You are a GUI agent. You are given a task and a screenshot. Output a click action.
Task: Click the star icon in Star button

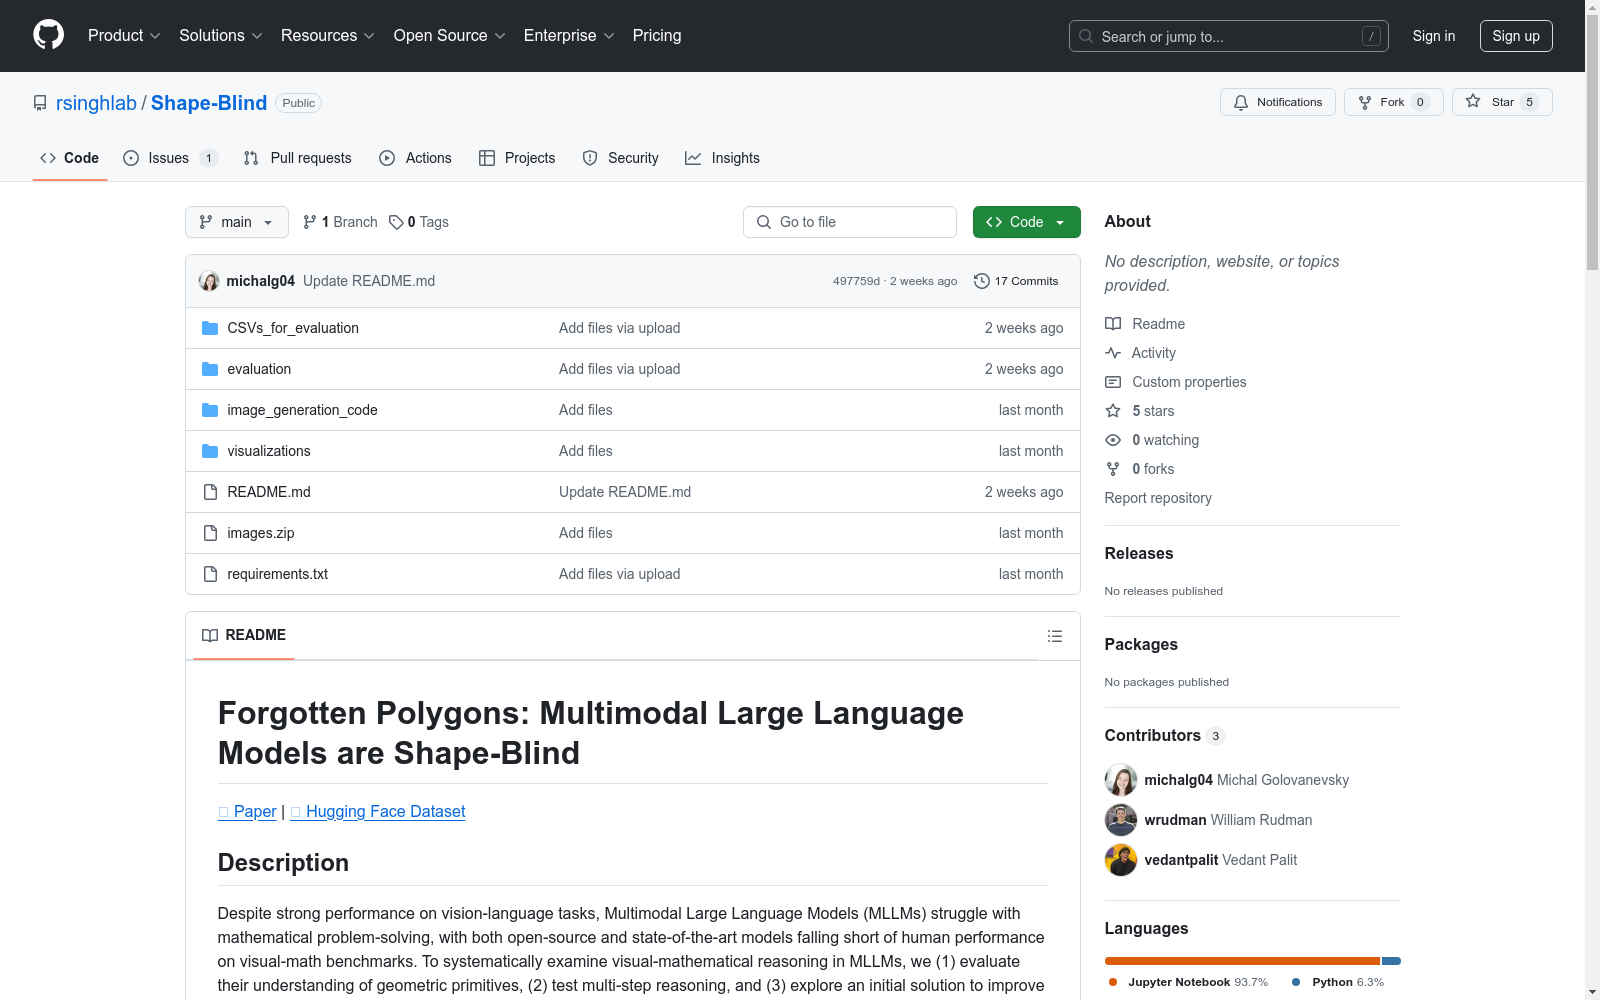tap(1473, 101)
